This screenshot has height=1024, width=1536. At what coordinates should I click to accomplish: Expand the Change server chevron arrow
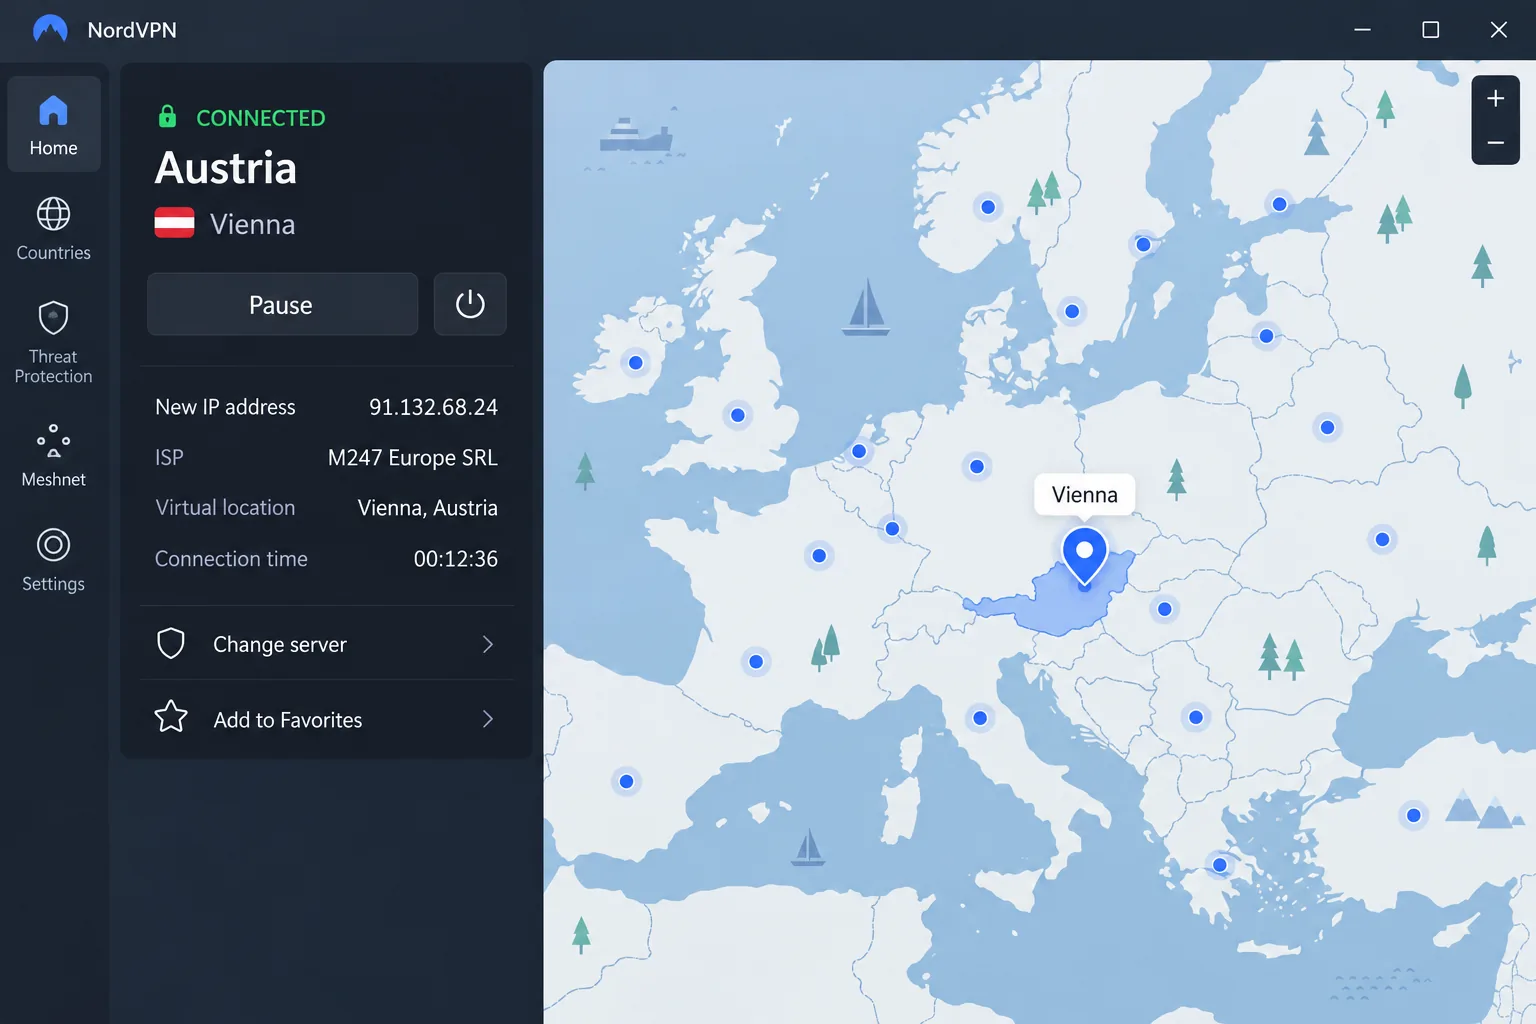coord(488,644)
